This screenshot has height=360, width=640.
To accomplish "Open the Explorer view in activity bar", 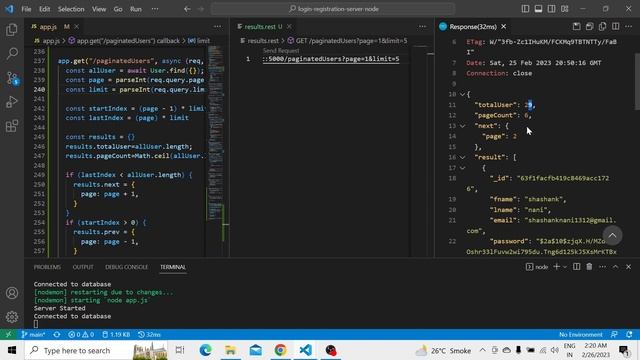I will pos(12,29).
